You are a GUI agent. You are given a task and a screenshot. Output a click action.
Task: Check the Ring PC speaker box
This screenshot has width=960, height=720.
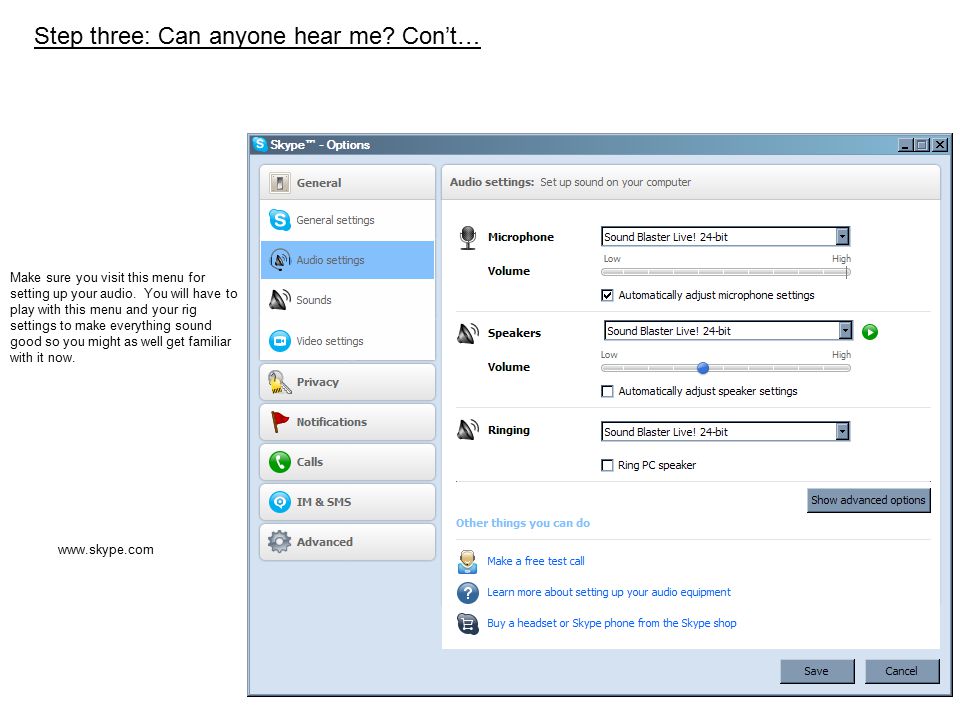coord(607,465)
